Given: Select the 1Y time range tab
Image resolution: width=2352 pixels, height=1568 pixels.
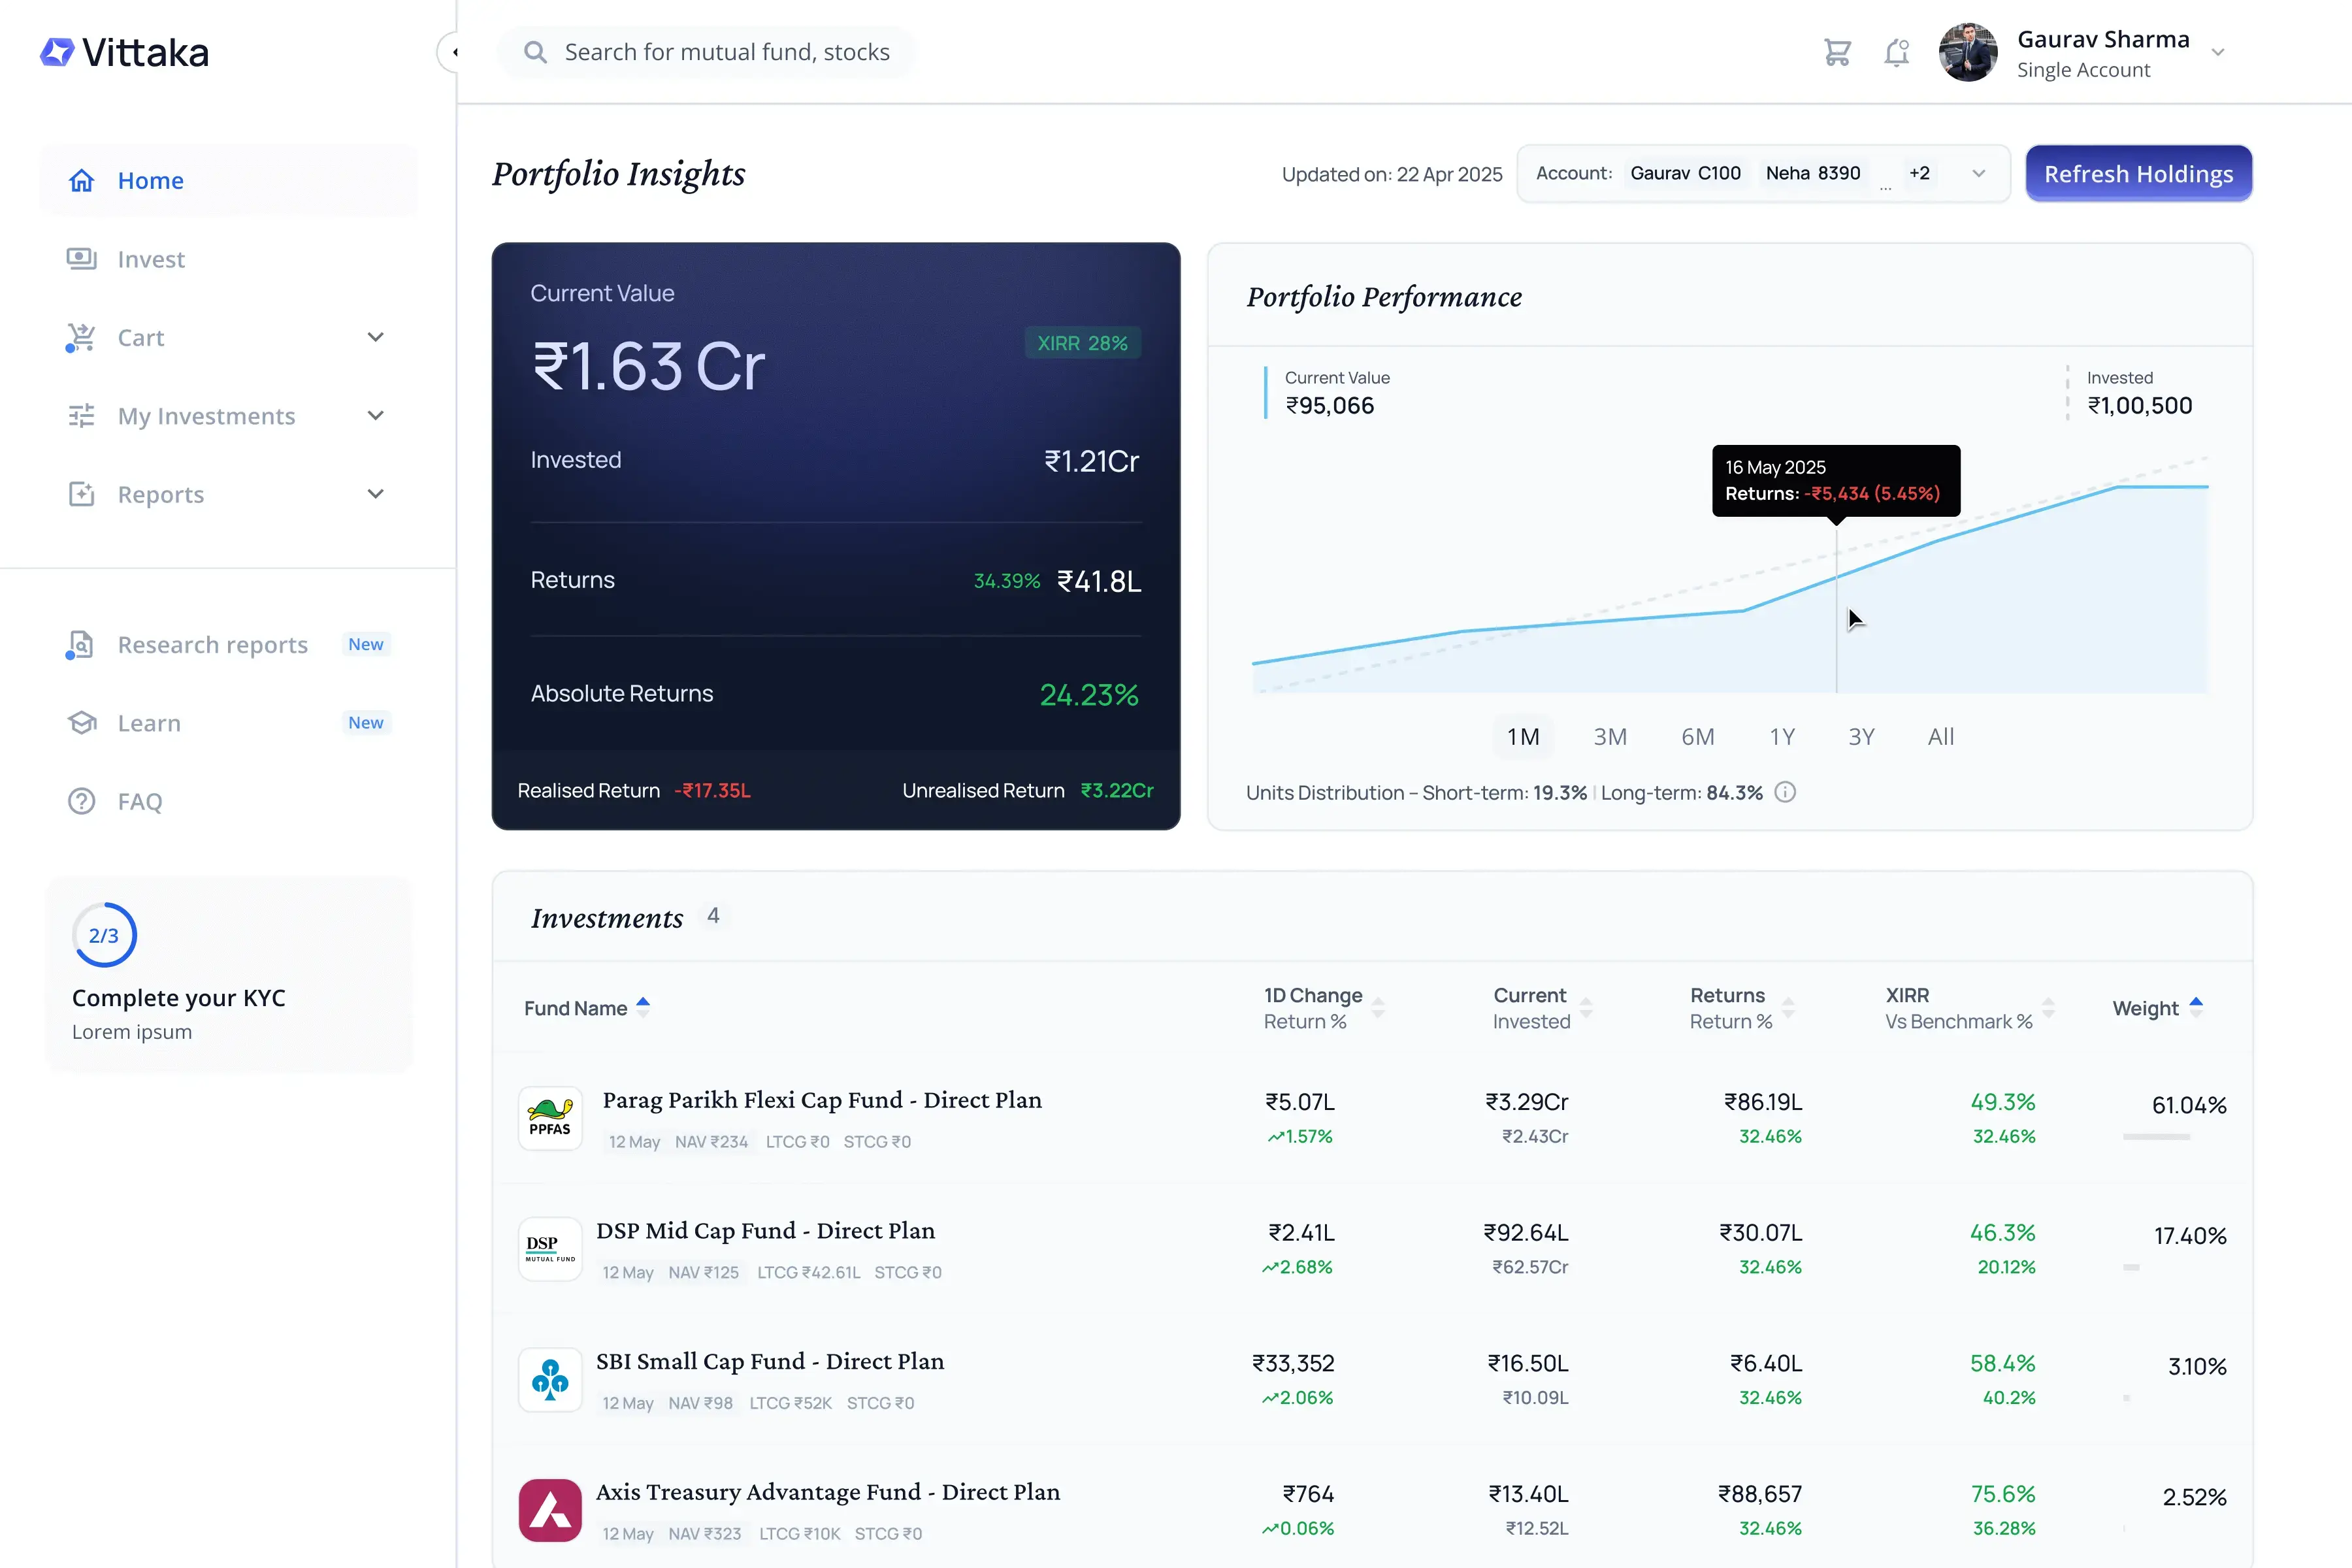Looking at the screenshot, I should tap(1782, 737).
